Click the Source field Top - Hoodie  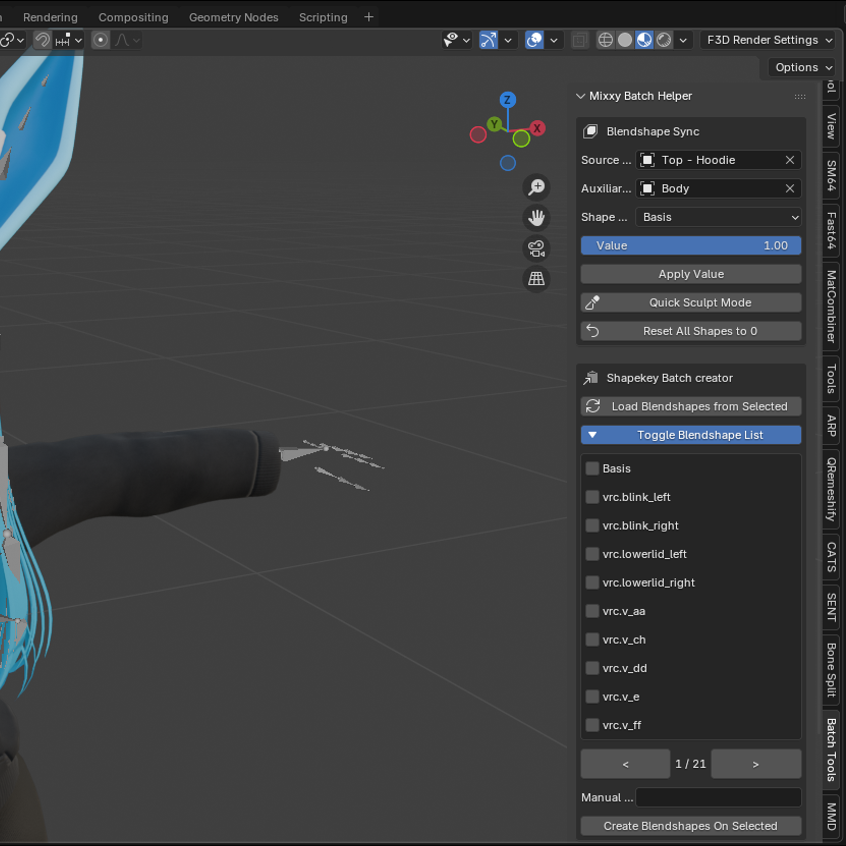point(711,160)
